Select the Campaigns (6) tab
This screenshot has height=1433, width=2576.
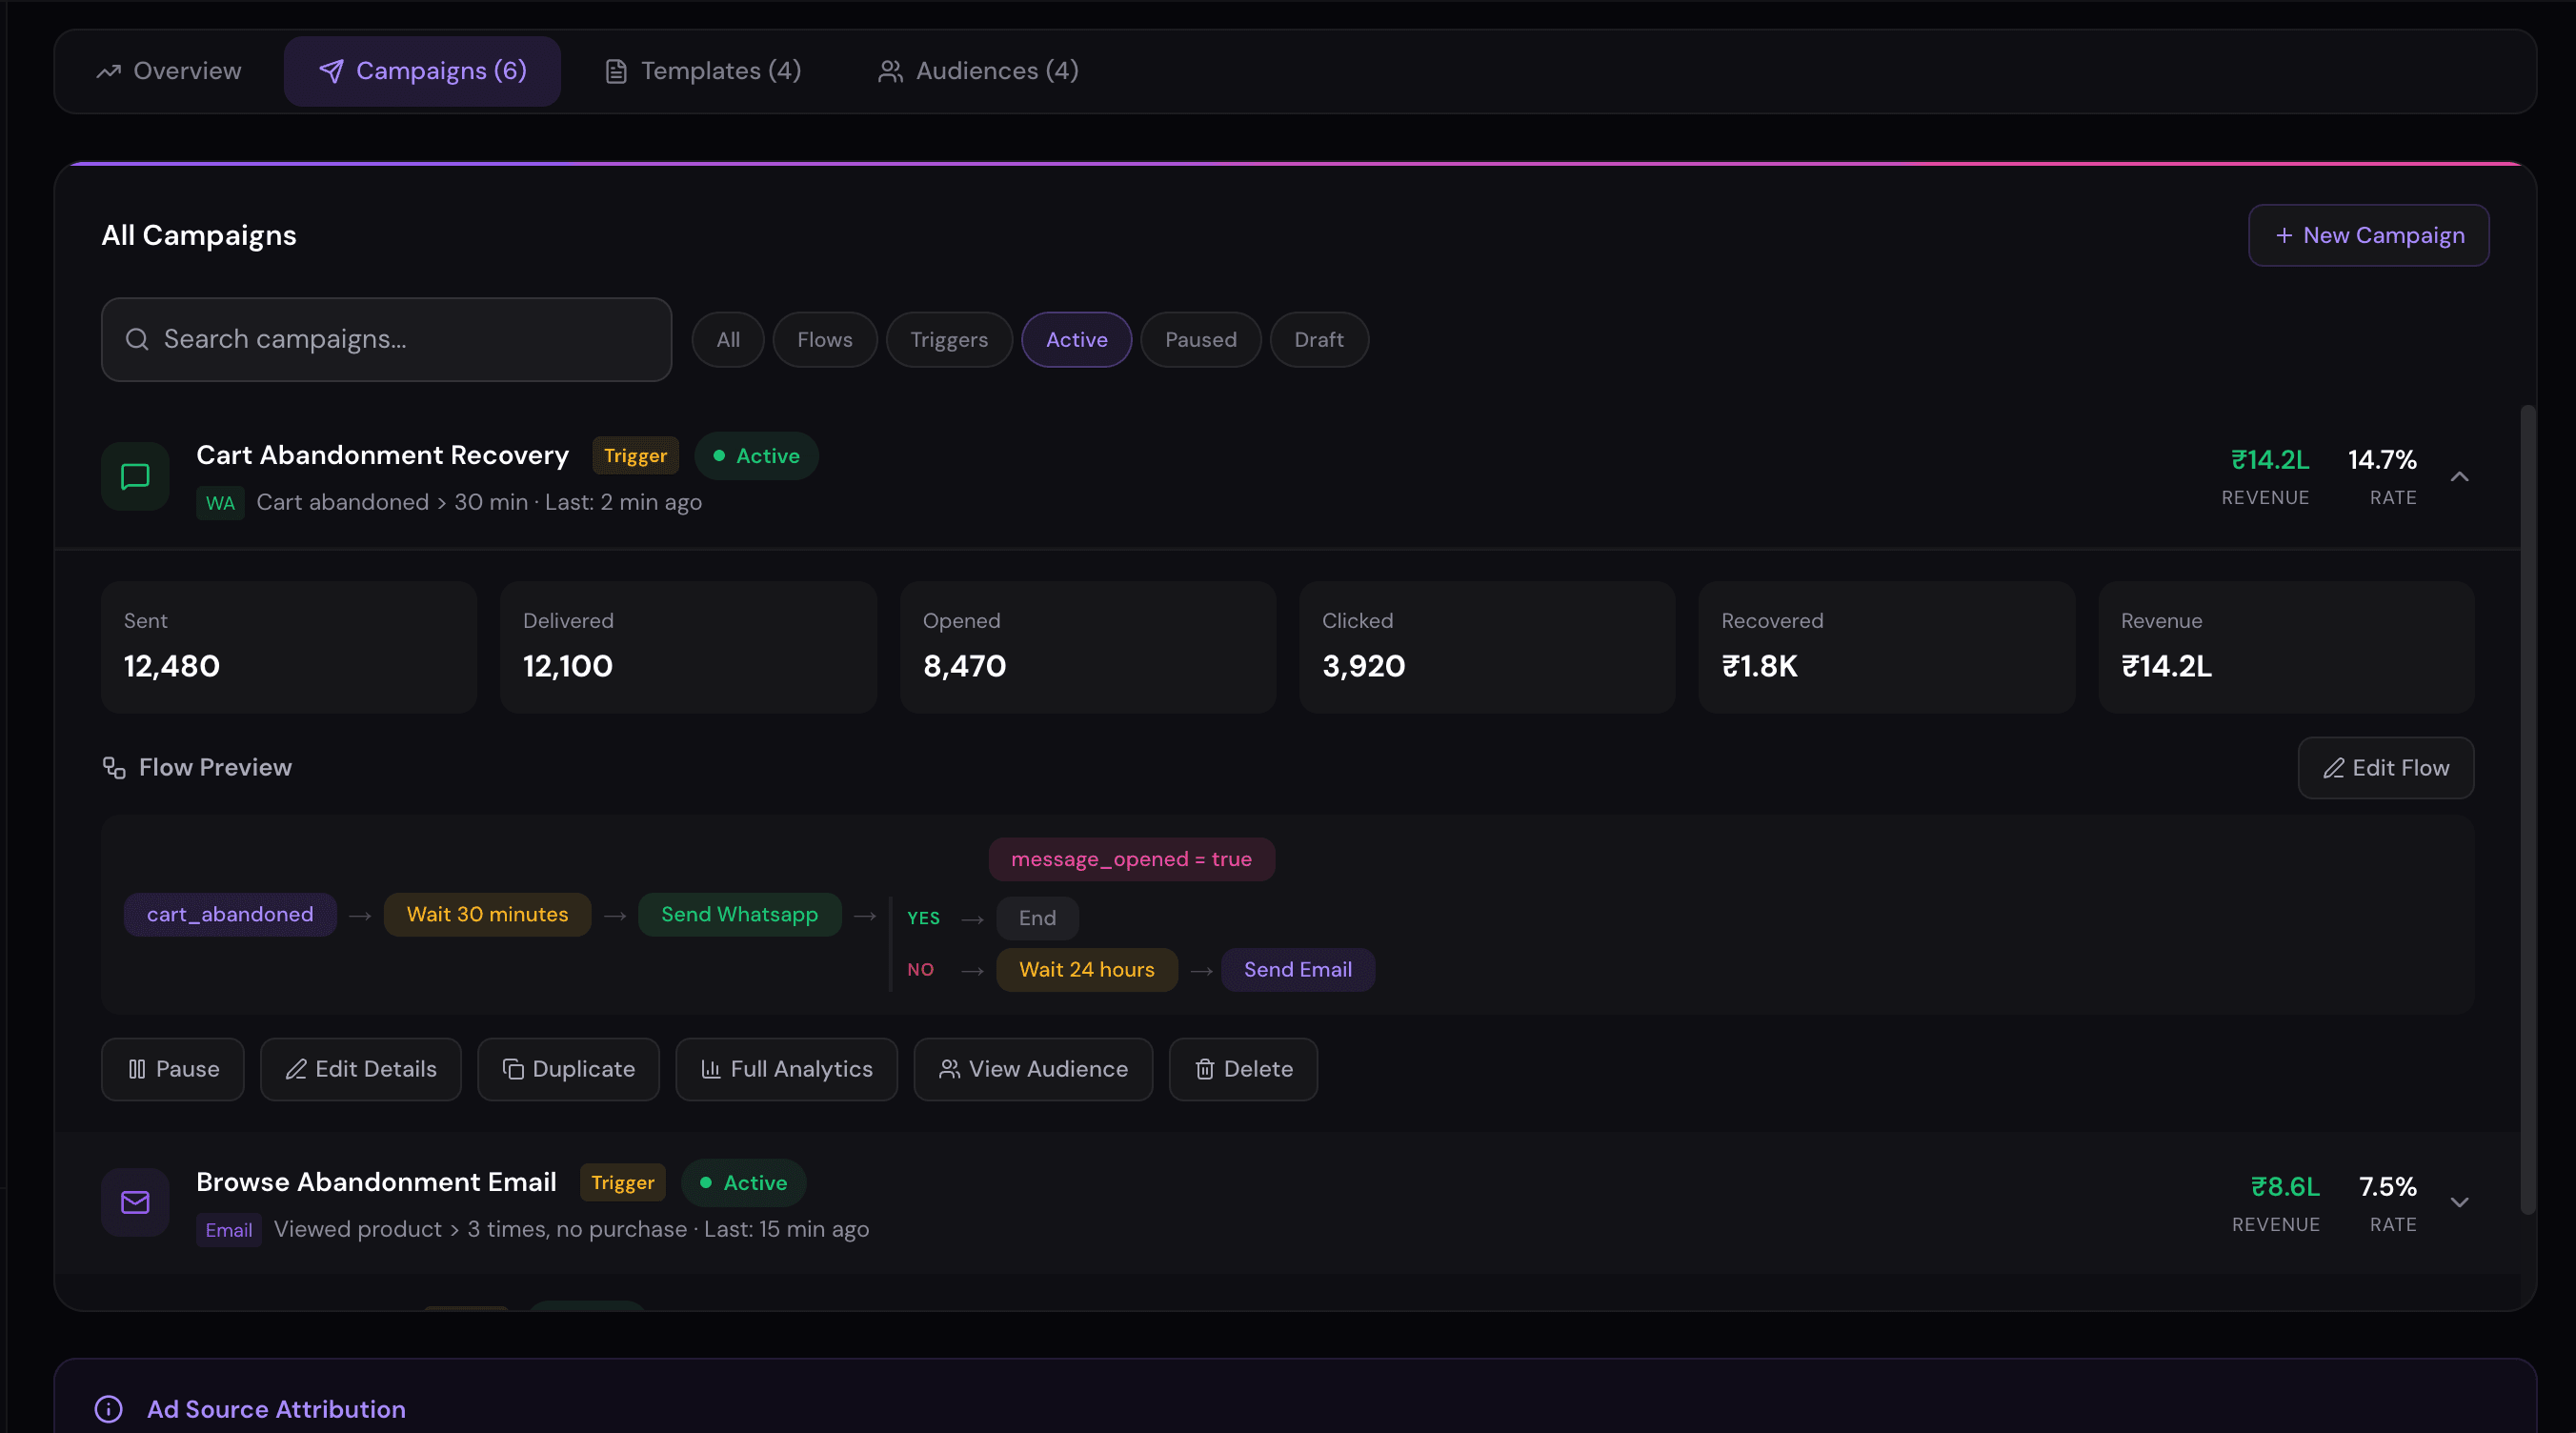coord(422,71)
